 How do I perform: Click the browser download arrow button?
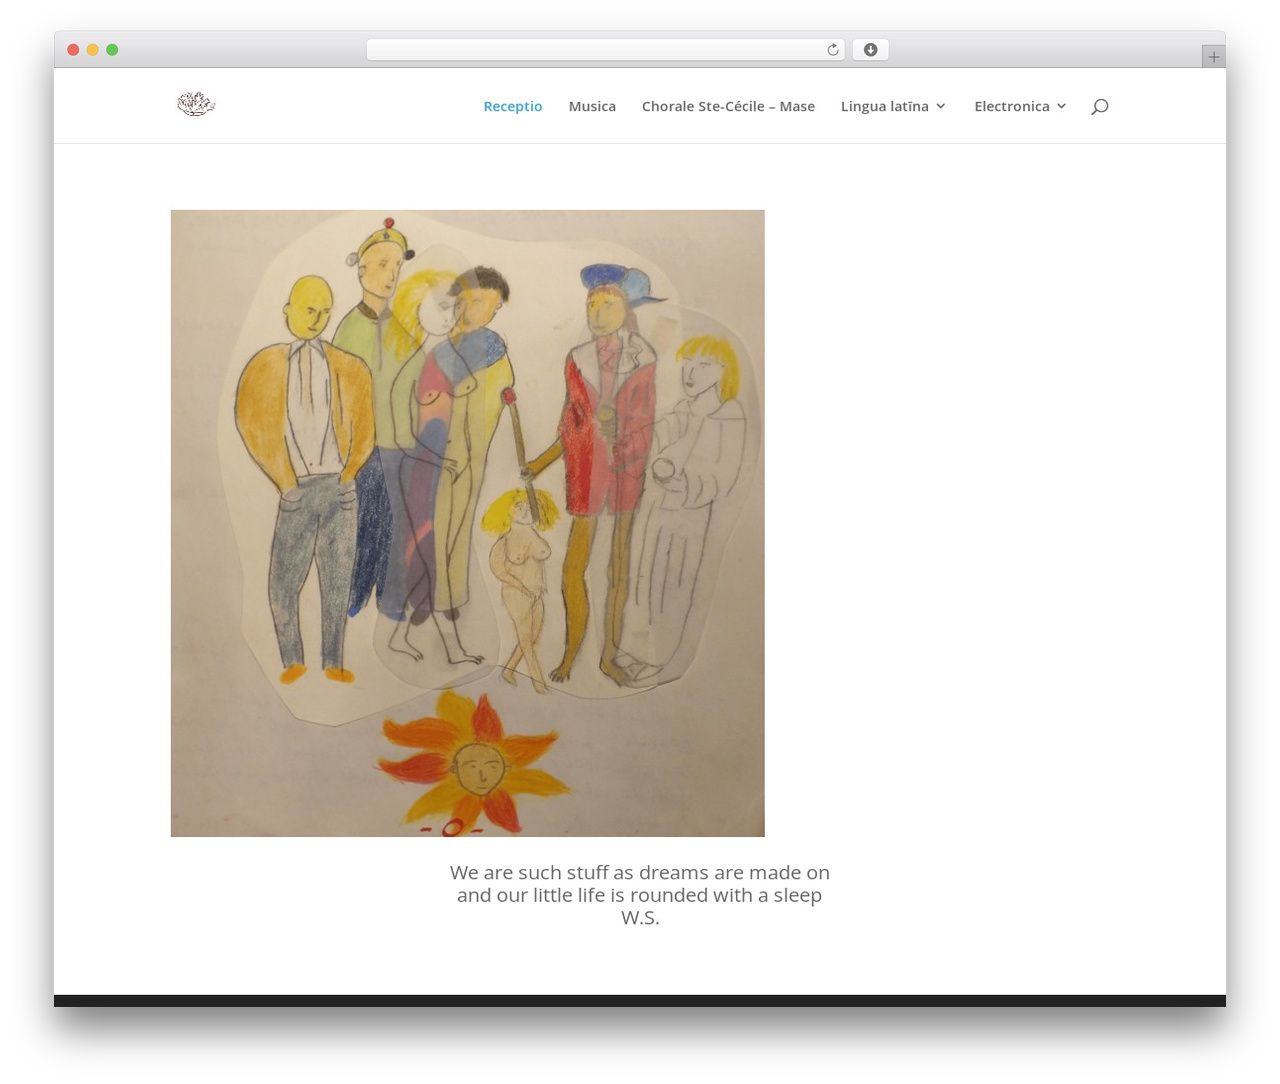870,50
